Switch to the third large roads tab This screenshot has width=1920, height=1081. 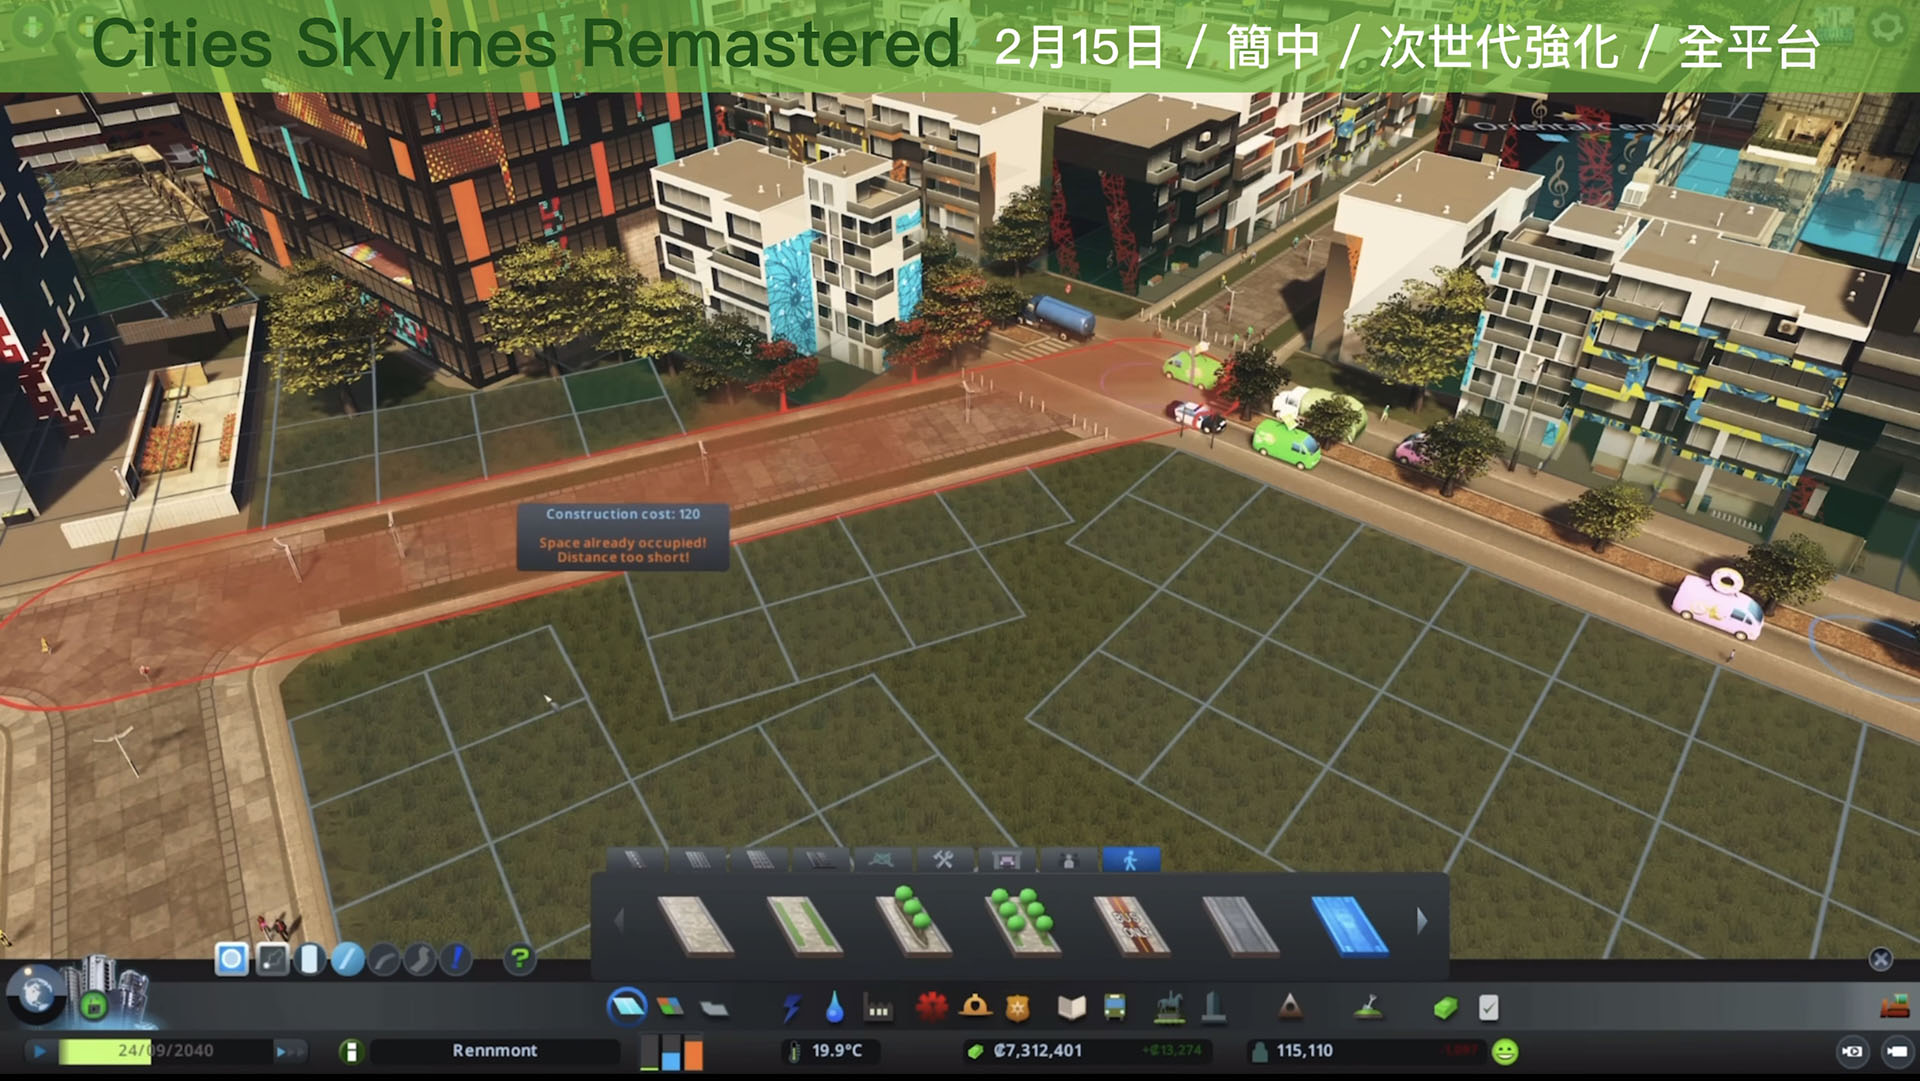click(x=759, y=860)
